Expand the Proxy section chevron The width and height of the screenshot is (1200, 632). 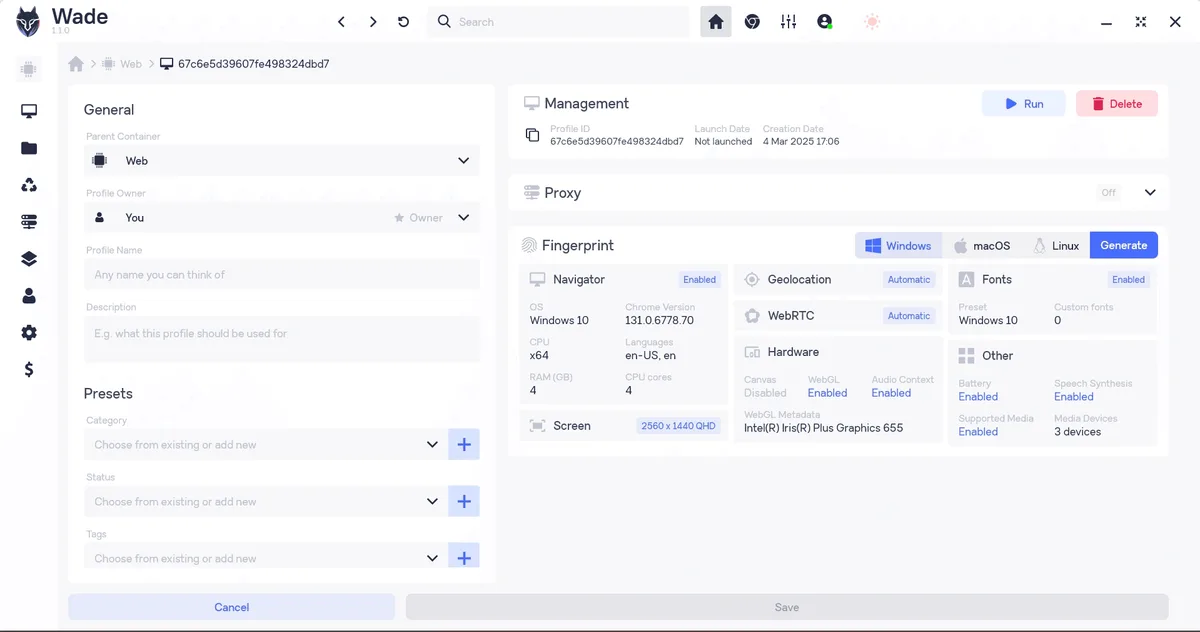point(1150,193)
